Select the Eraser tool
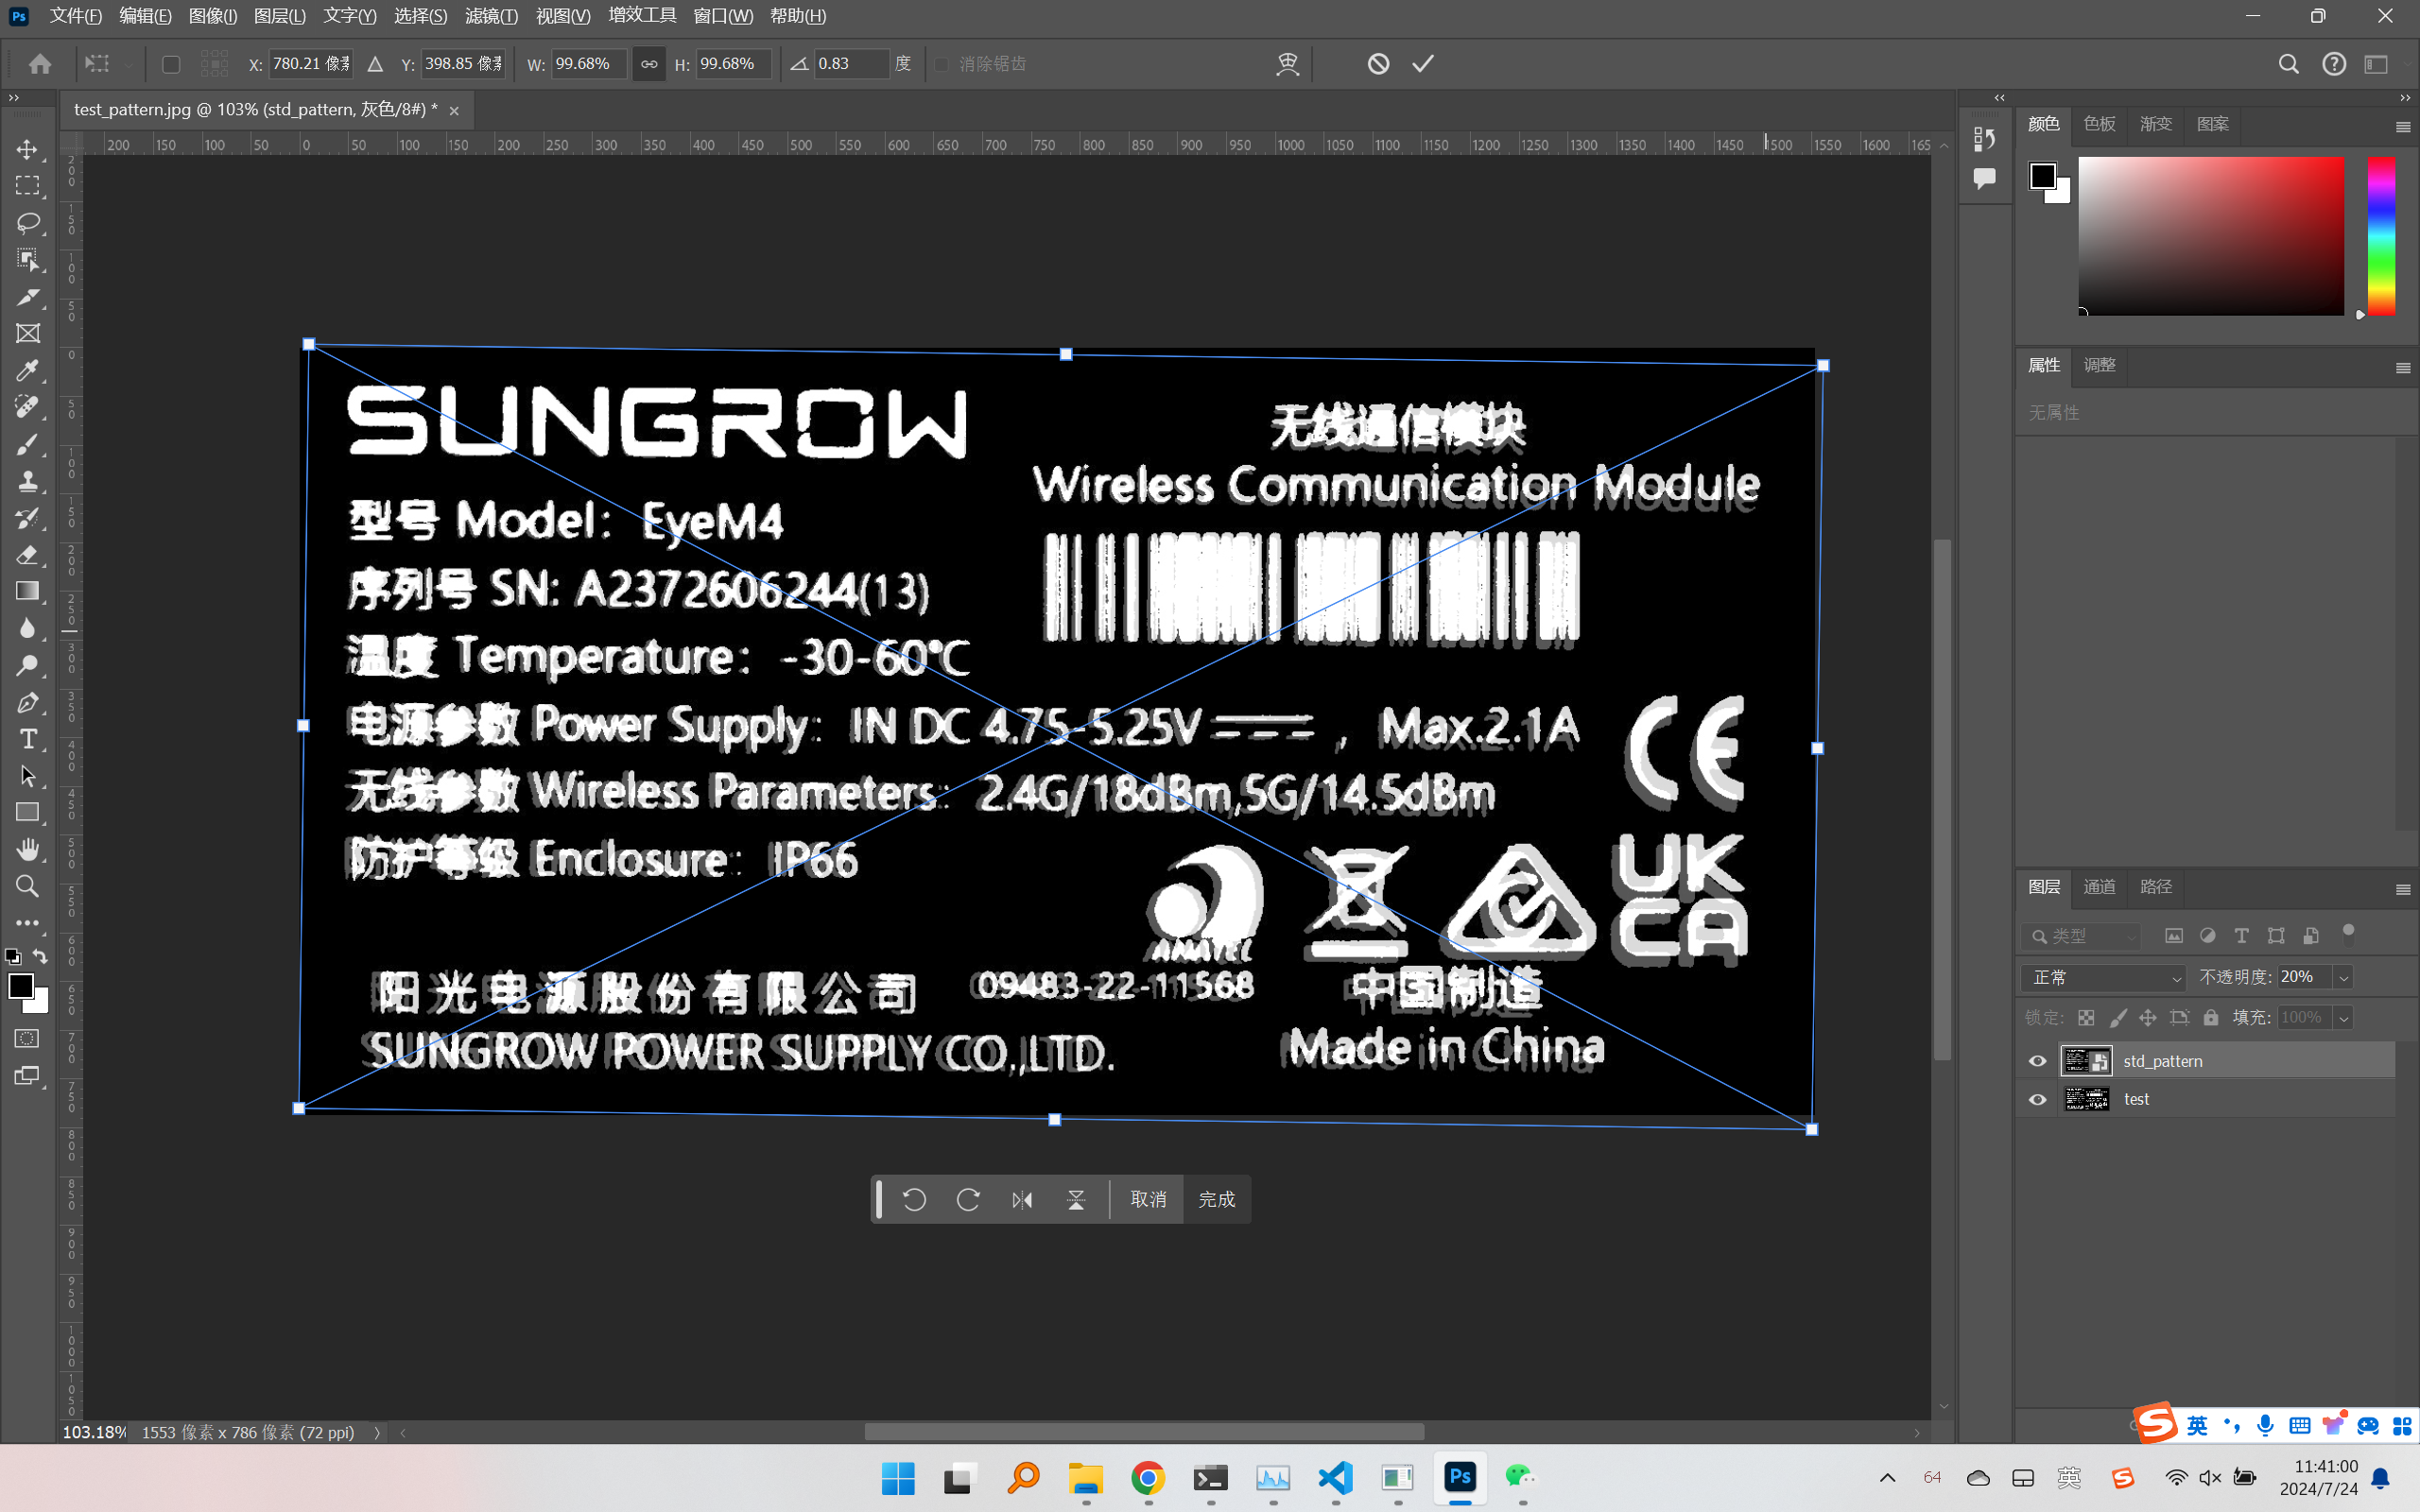The width and height of the screenshot is (2420, 1512). [28, 555]
